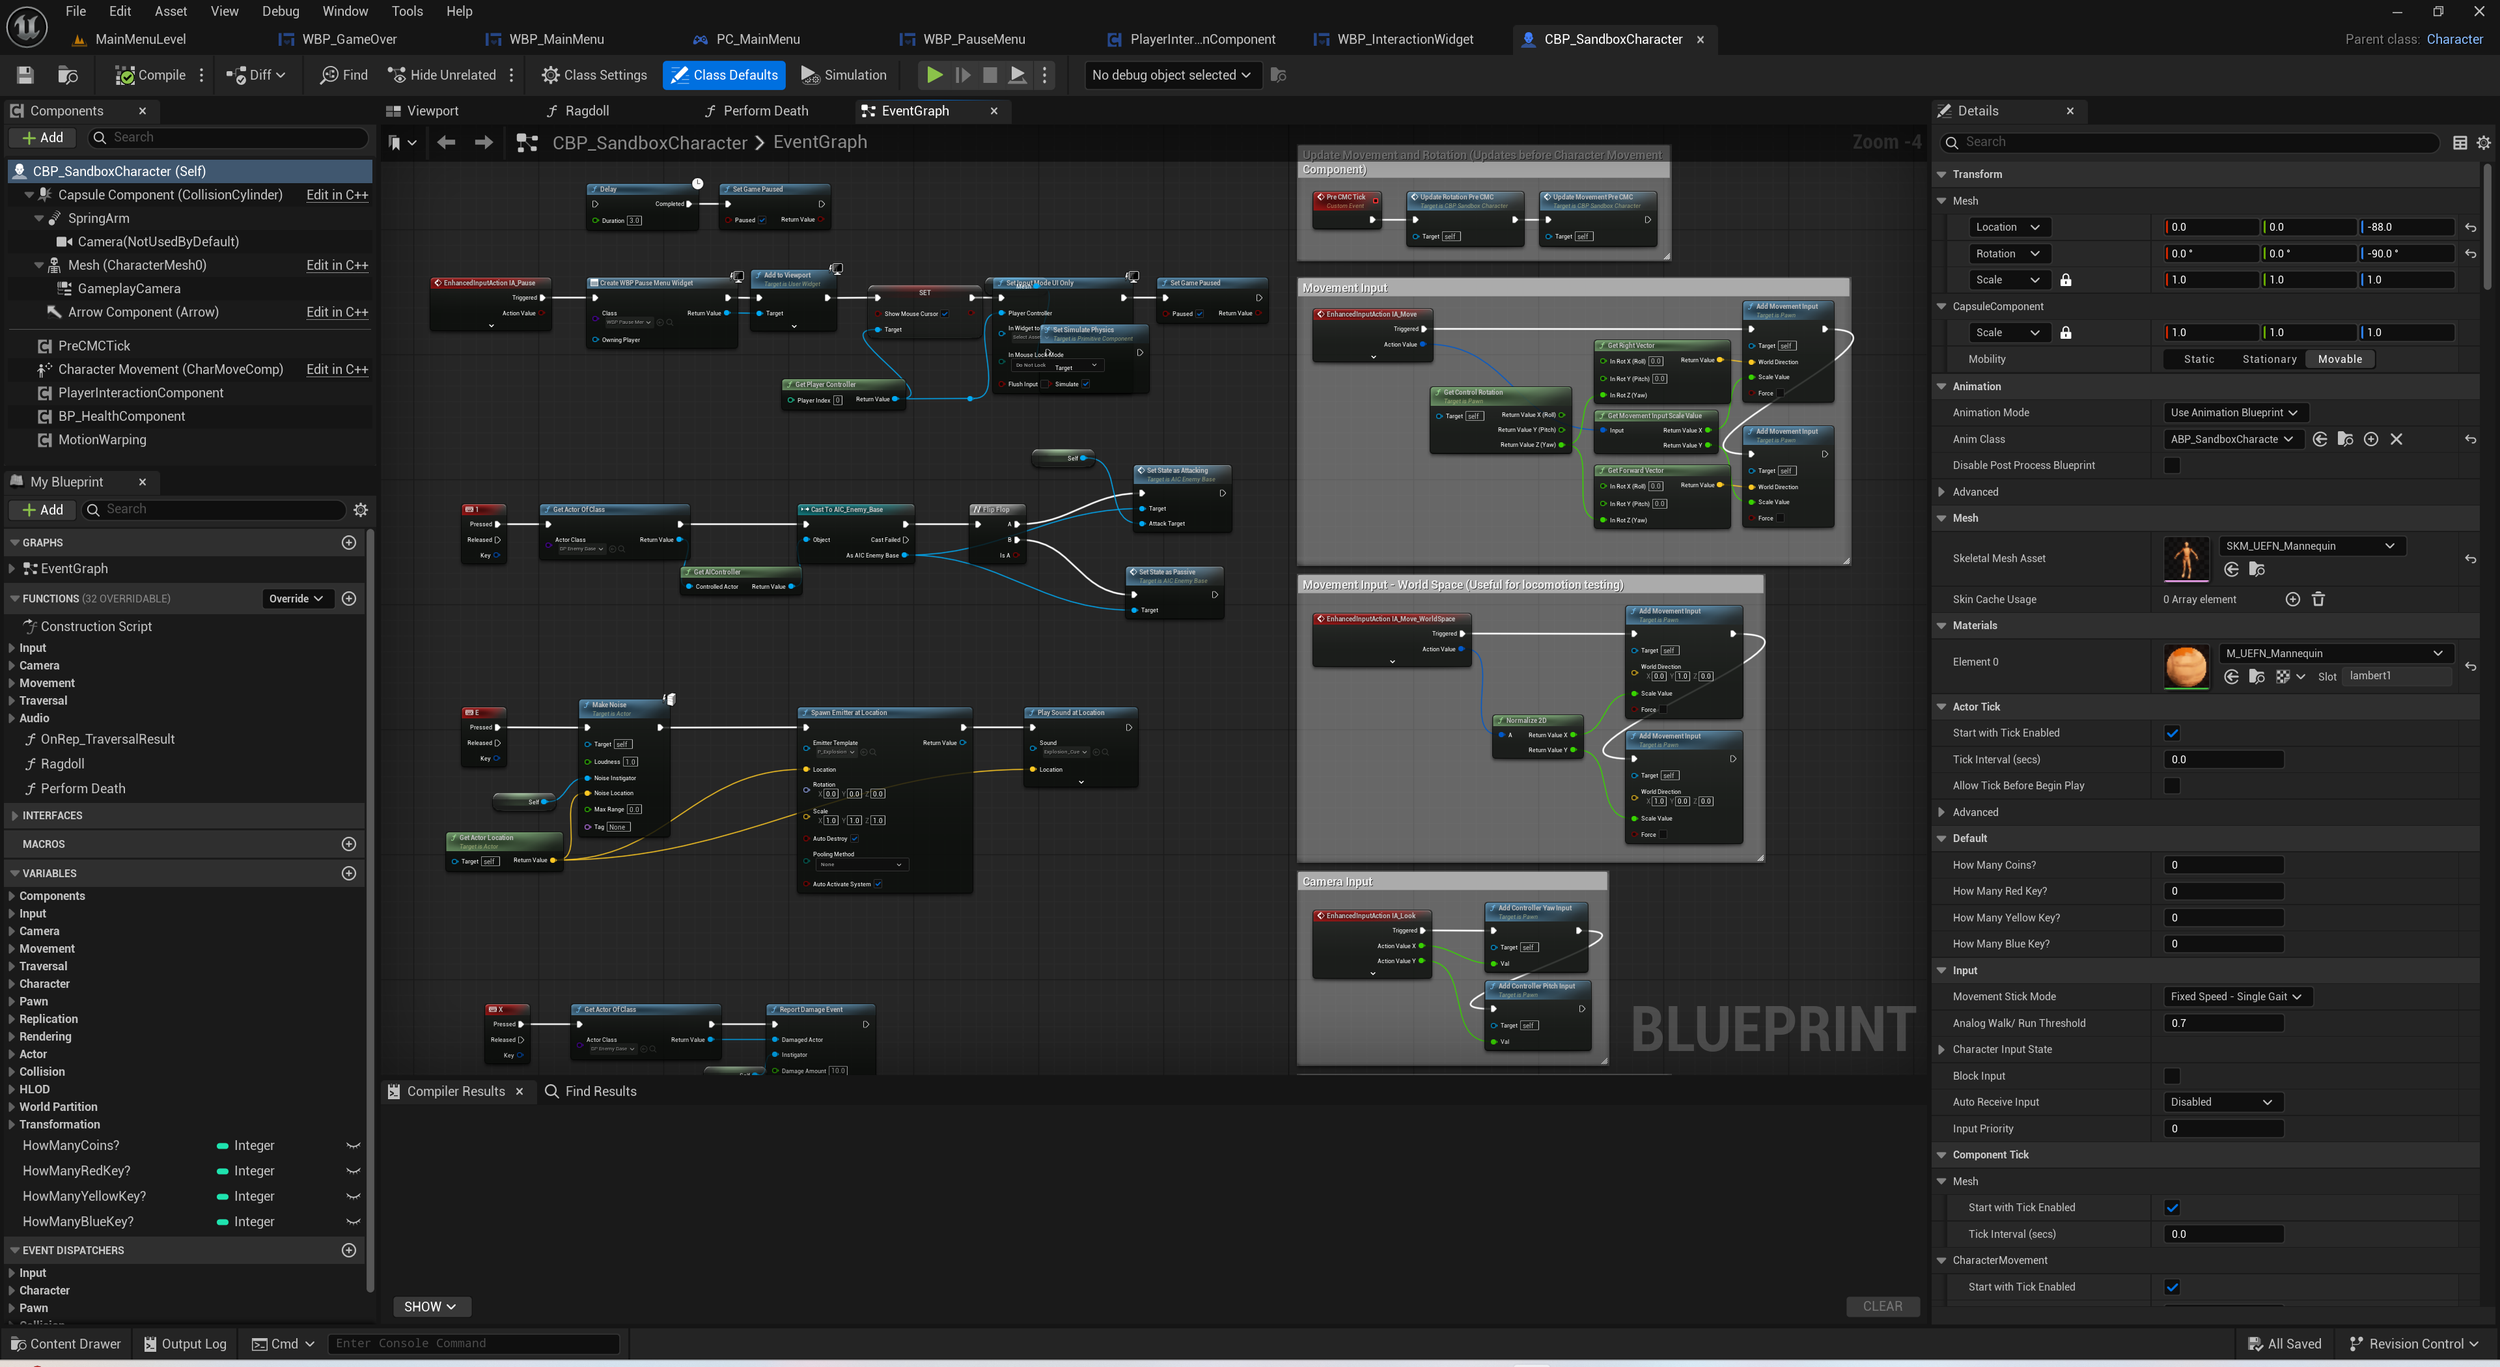Image resolution: width=2500 pixels, height=1367 pixels.
Task: Open Class Settings
Action: (594, 75)
